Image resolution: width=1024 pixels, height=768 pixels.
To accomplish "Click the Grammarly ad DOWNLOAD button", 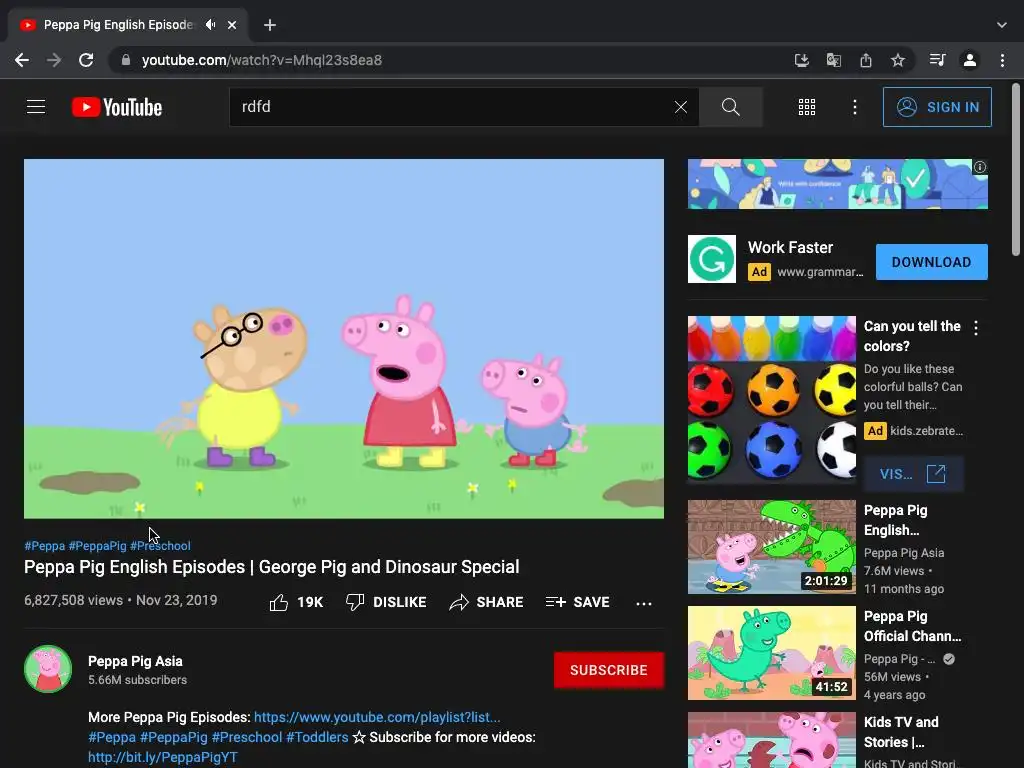I will tap(931, 262).
